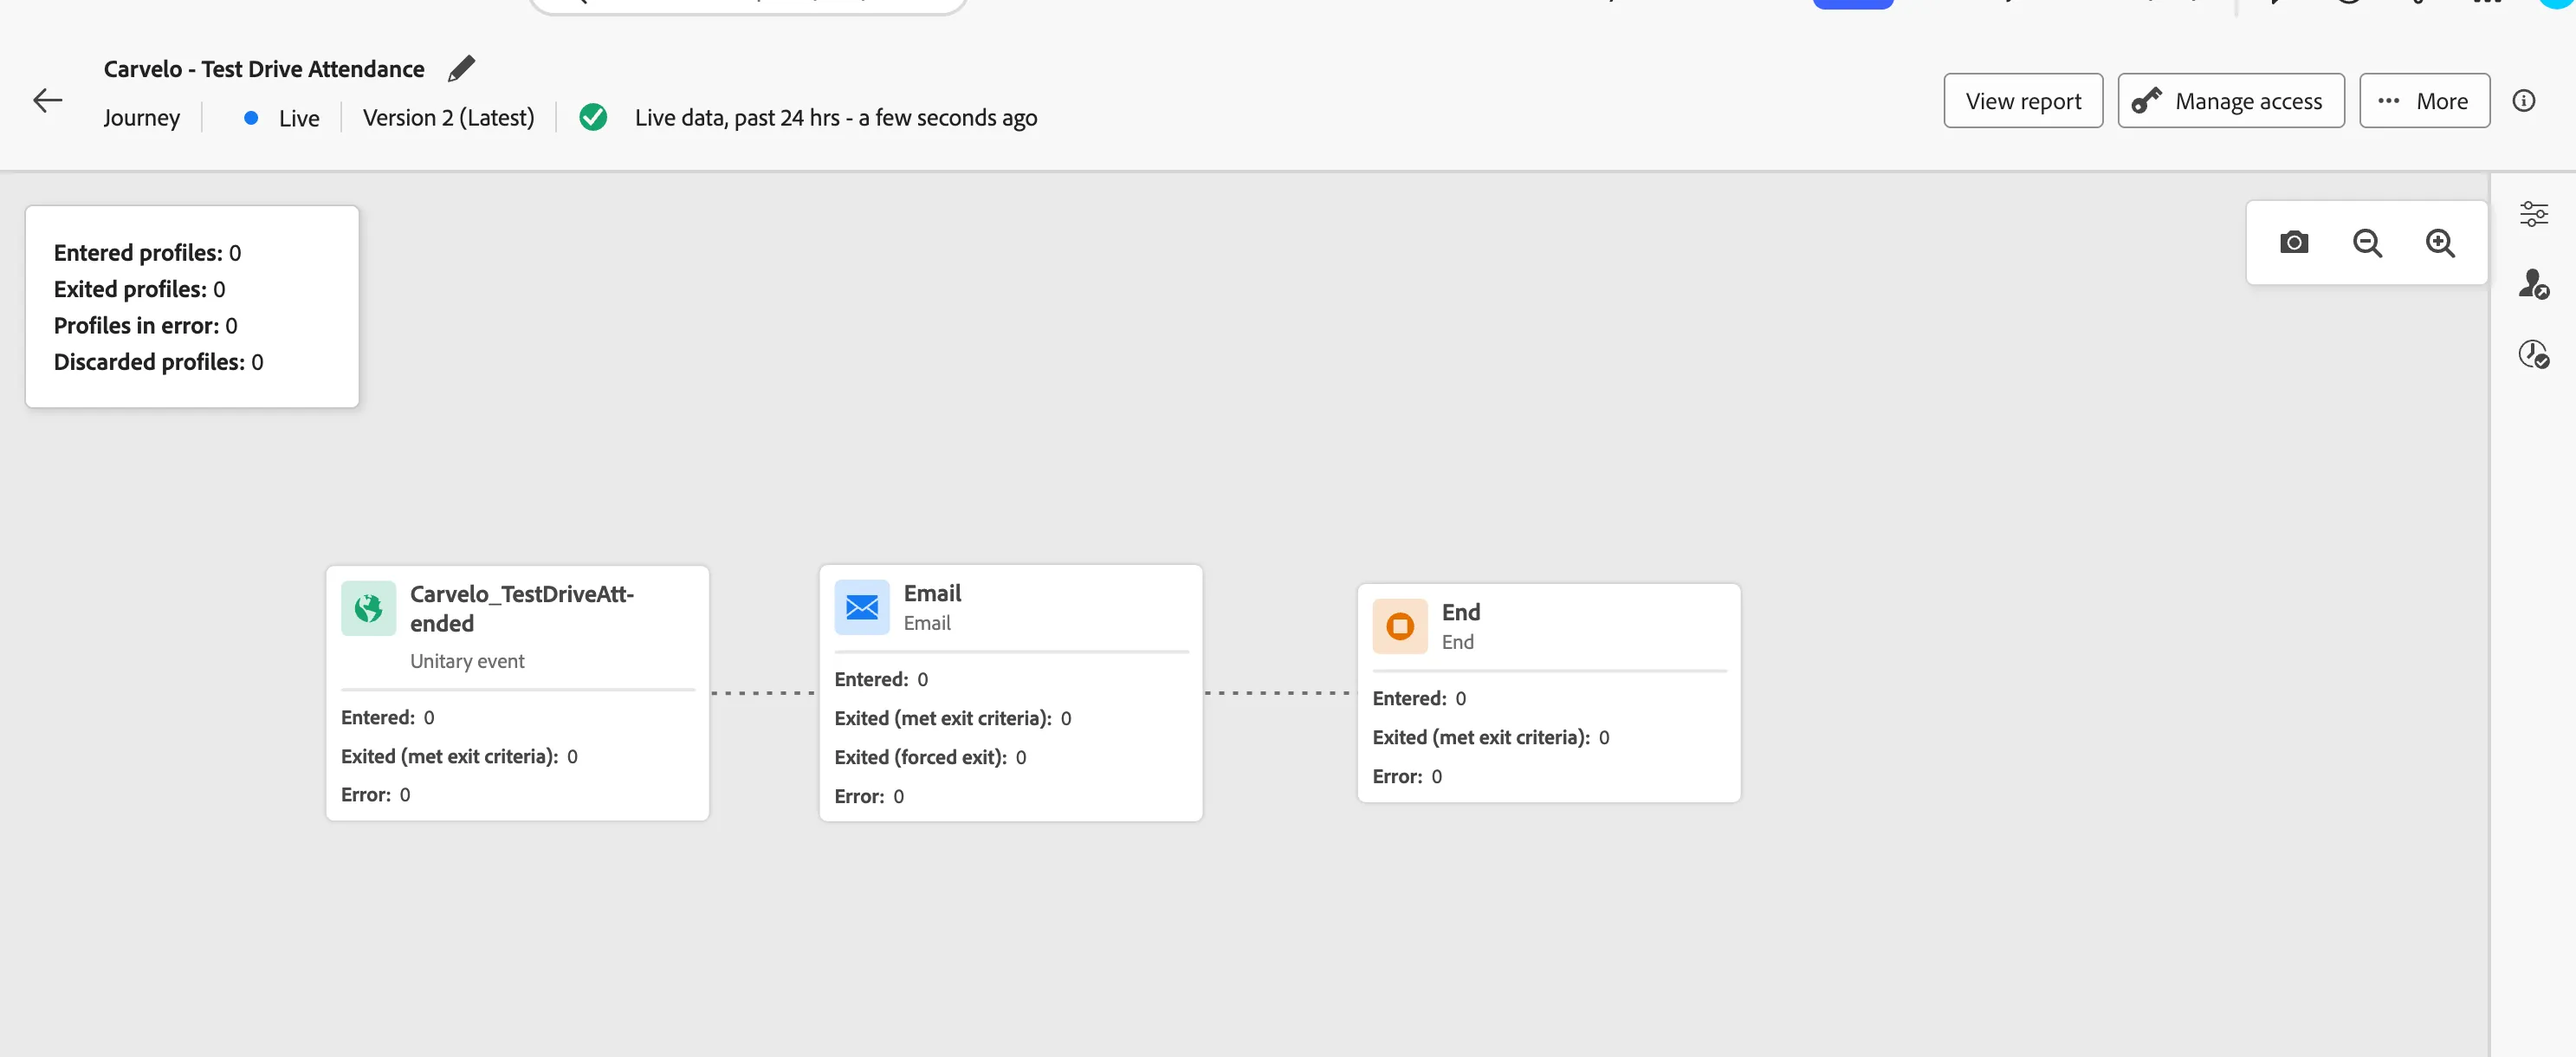
Task: Click Error: 0 in the End node
Action: click(1406, 776)
